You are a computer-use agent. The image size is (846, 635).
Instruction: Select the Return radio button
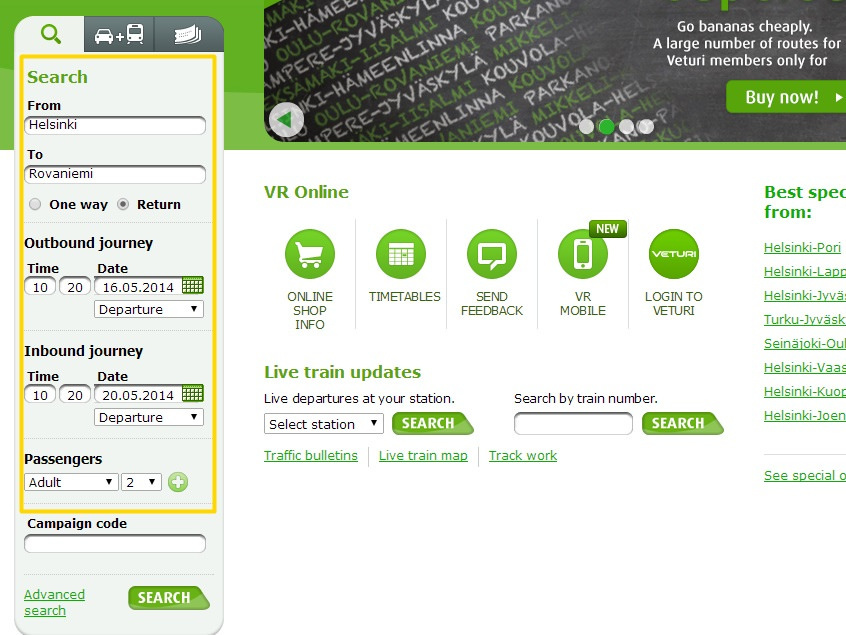(123, 204)
